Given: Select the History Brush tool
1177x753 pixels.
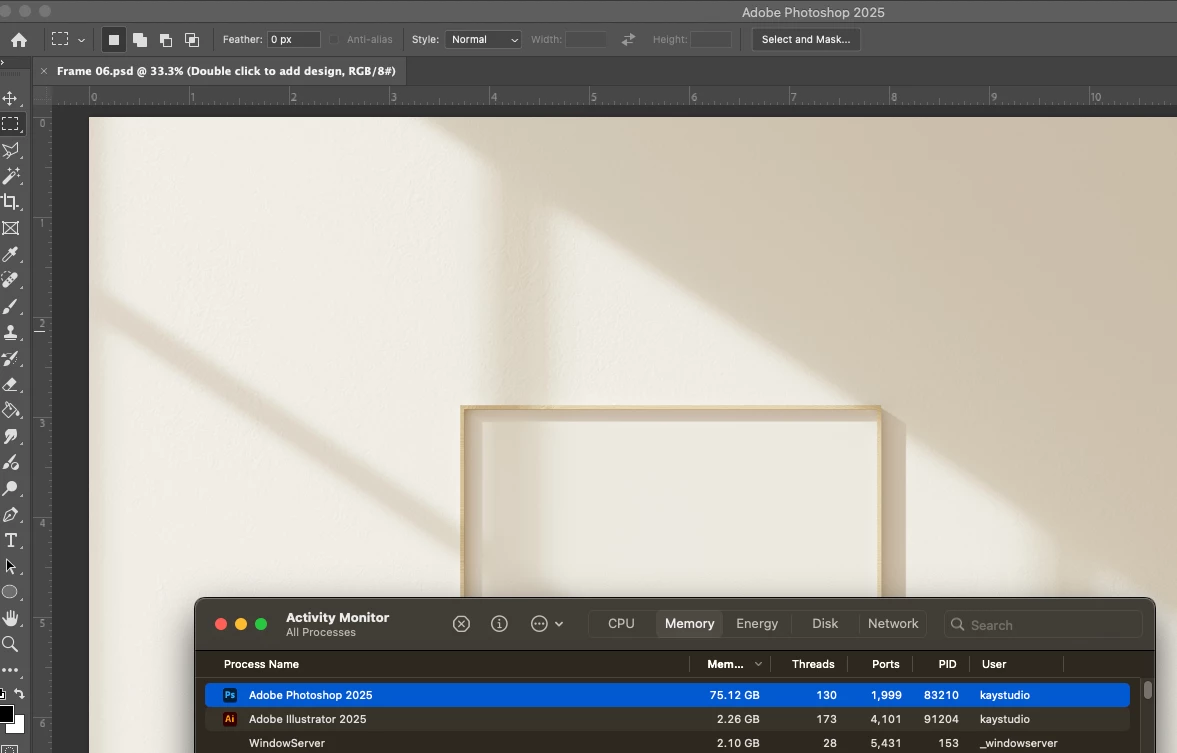Looking at the screenshot, I should click(x=11, y=358).
